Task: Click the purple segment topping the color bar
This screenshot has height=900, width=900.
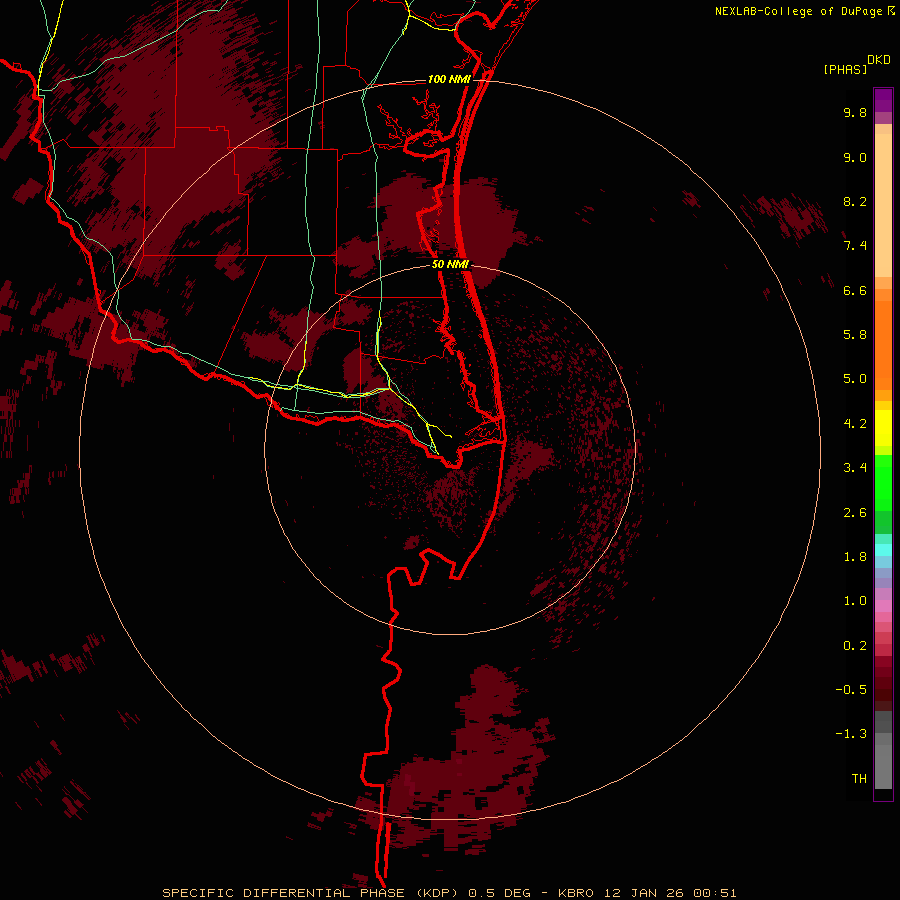Action: (x=883, y=100)
